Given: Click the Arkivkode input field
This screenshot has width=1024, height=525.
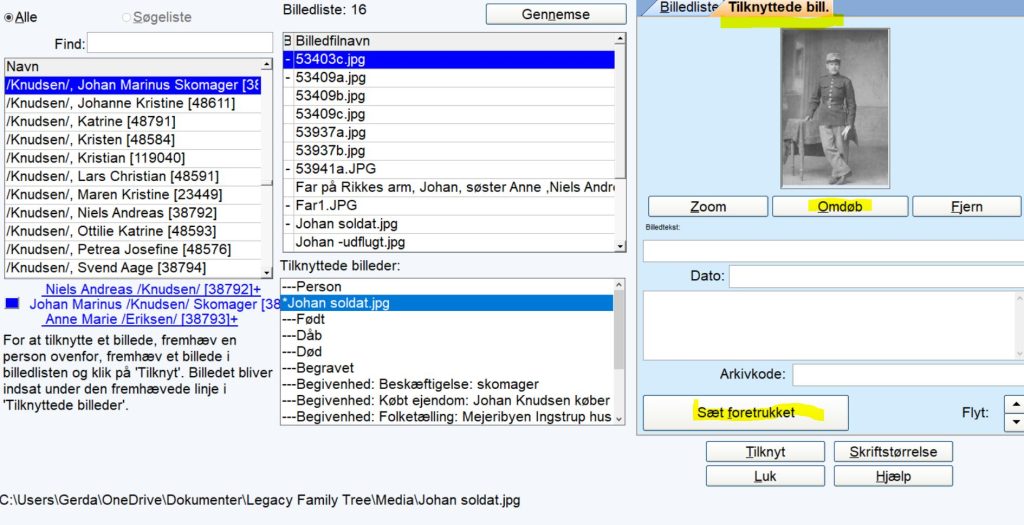Looking at the screenshot, I should tap(908, 375).
